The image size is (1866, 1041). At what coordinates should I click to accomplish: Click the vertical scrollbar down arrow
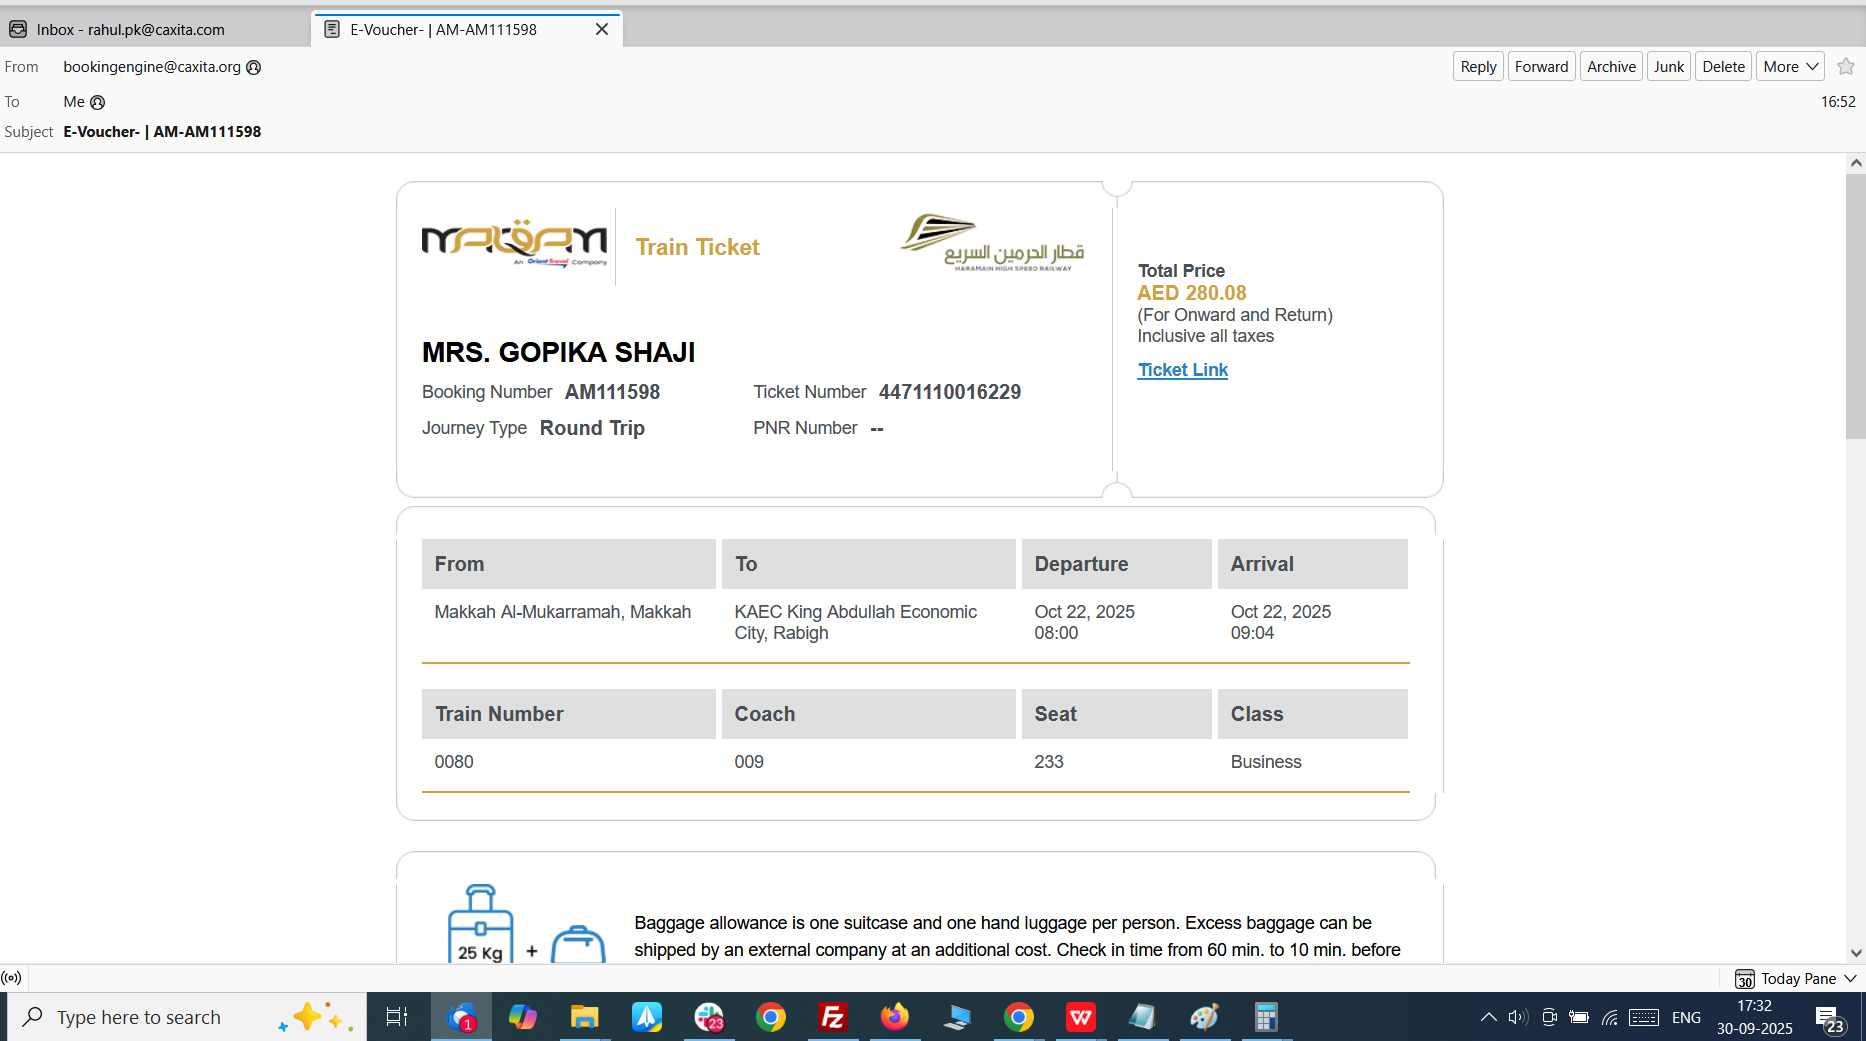coord(1856,953)
